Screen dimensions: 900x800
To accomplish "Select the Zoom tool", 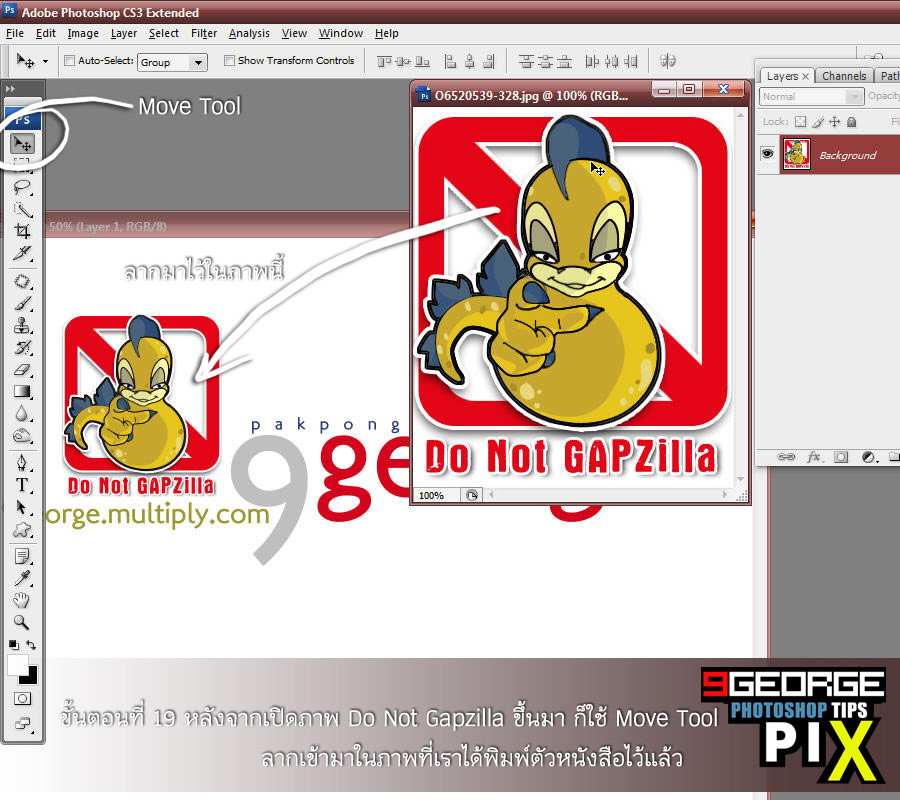I will 22,622.
